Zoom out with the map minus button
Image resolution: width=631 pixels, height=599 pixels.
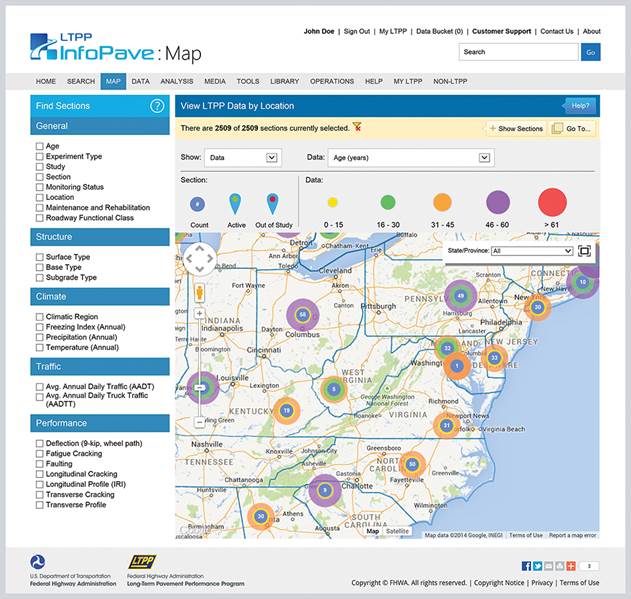coord(199,422)
